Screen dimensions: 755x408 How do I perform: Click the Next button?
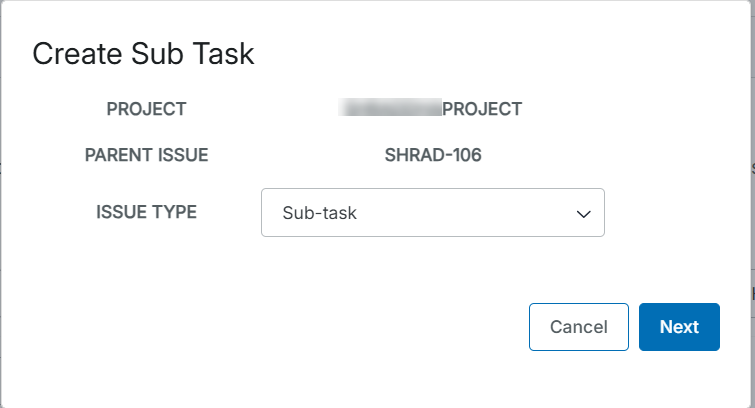pos(679,327)
